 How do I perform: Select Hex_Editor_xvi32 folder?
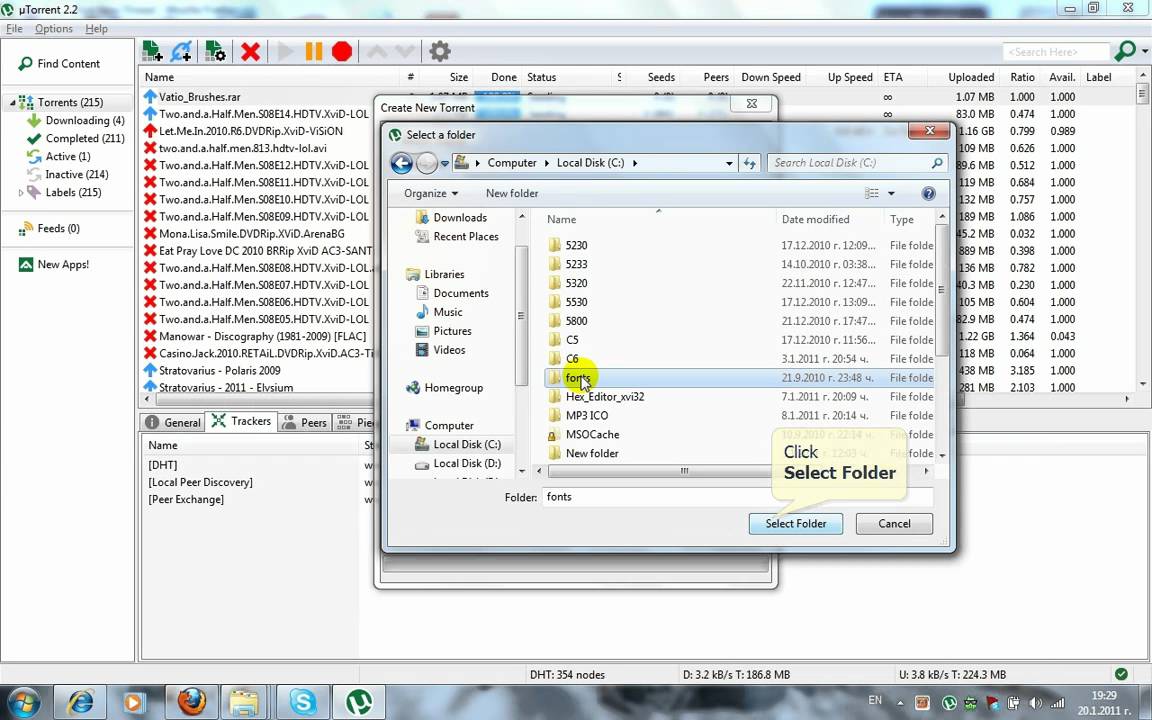pos(739,397)
